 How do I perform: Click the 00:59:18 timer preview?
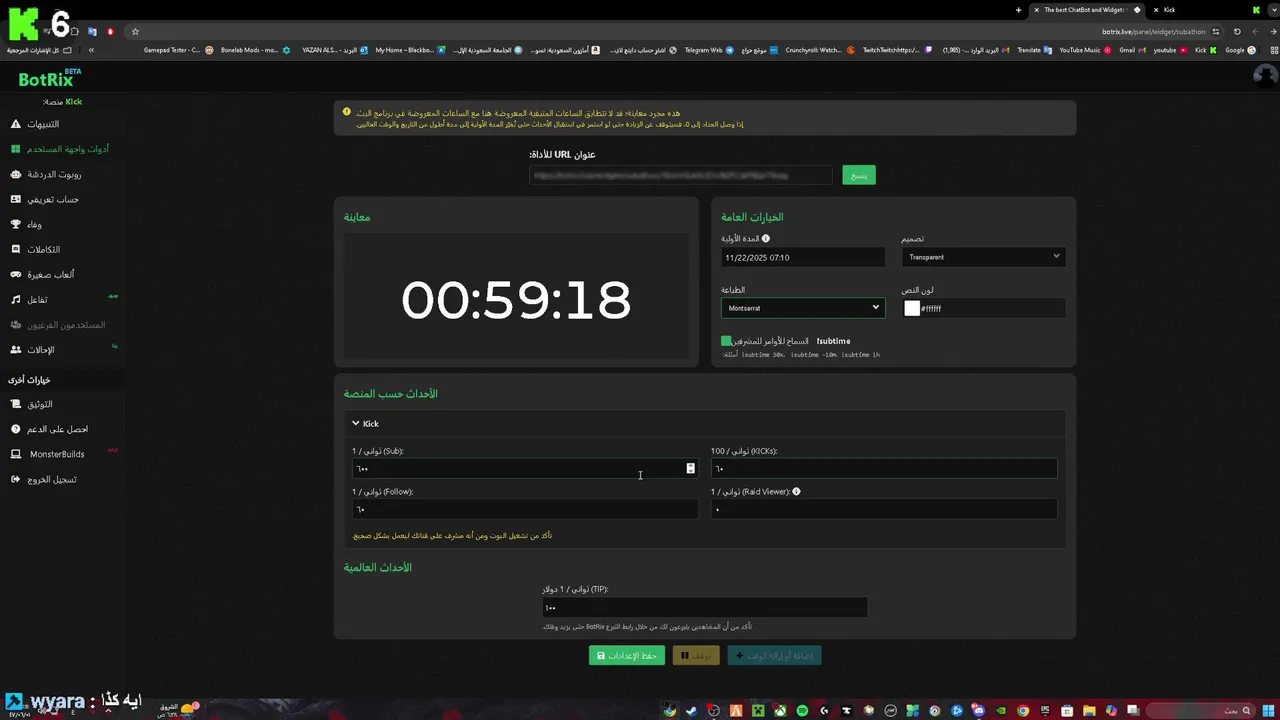(516, 299)
